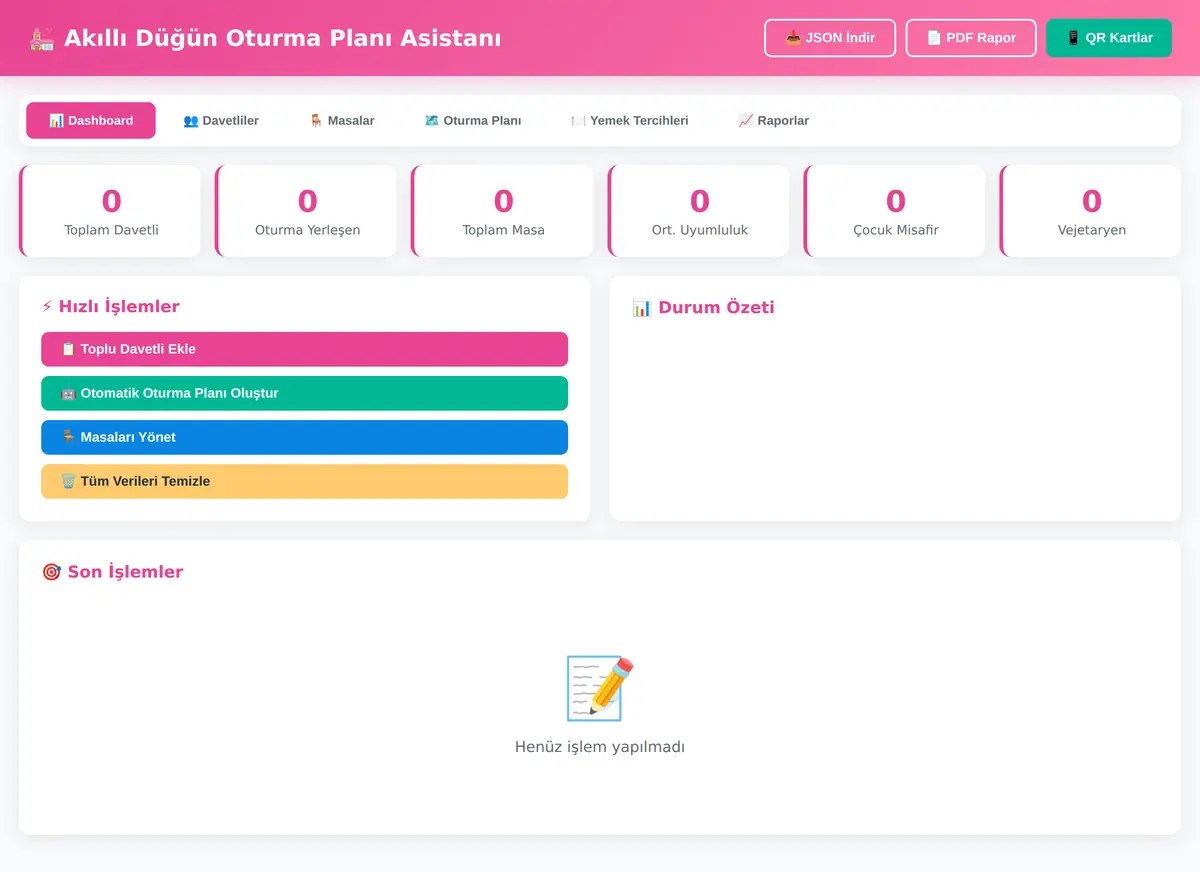Click Tüm Verileri Temizle
The height and width of the screenshot is (872, 1200).
click(304, 481)
